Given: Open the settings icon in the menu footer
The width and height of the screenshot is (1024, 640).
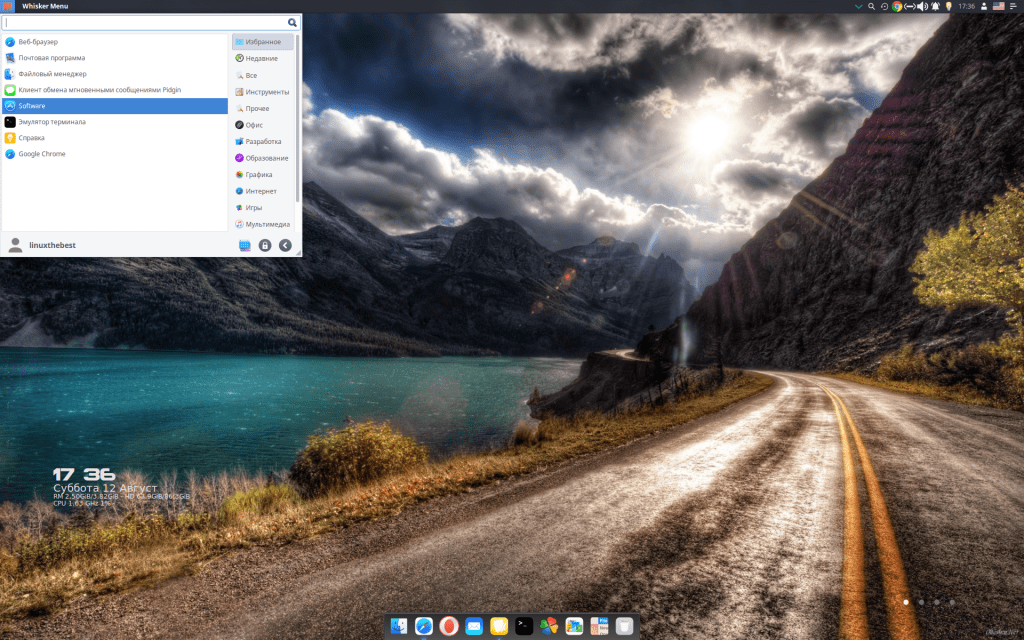Looking at the screenshot, I should click(245, 246).
